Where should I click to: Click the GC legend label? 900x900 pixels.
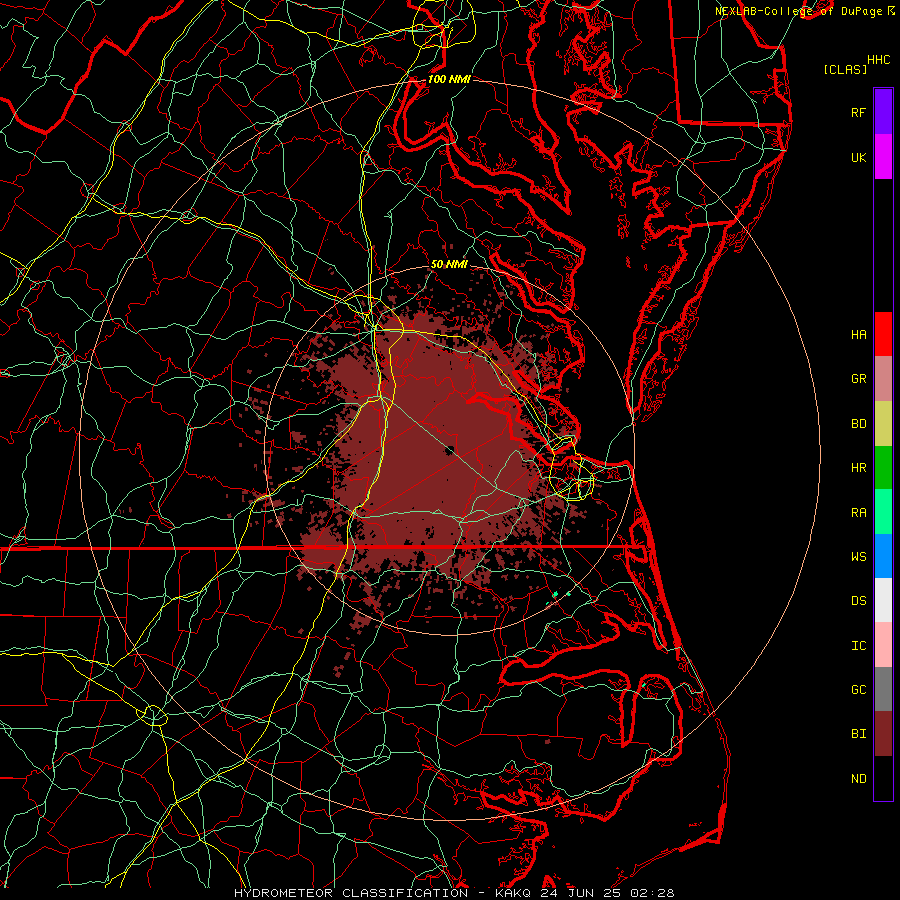click(858, 689)
